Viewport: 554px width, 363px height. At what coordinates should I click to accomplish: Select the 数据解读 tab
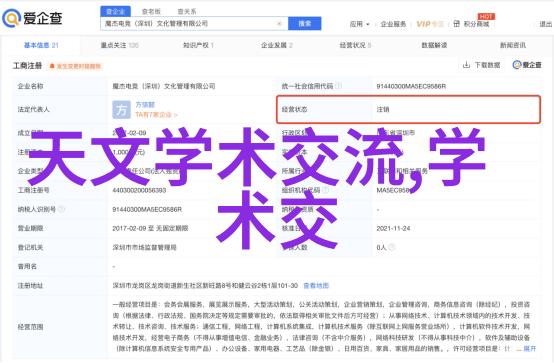[x=434, y=45]
